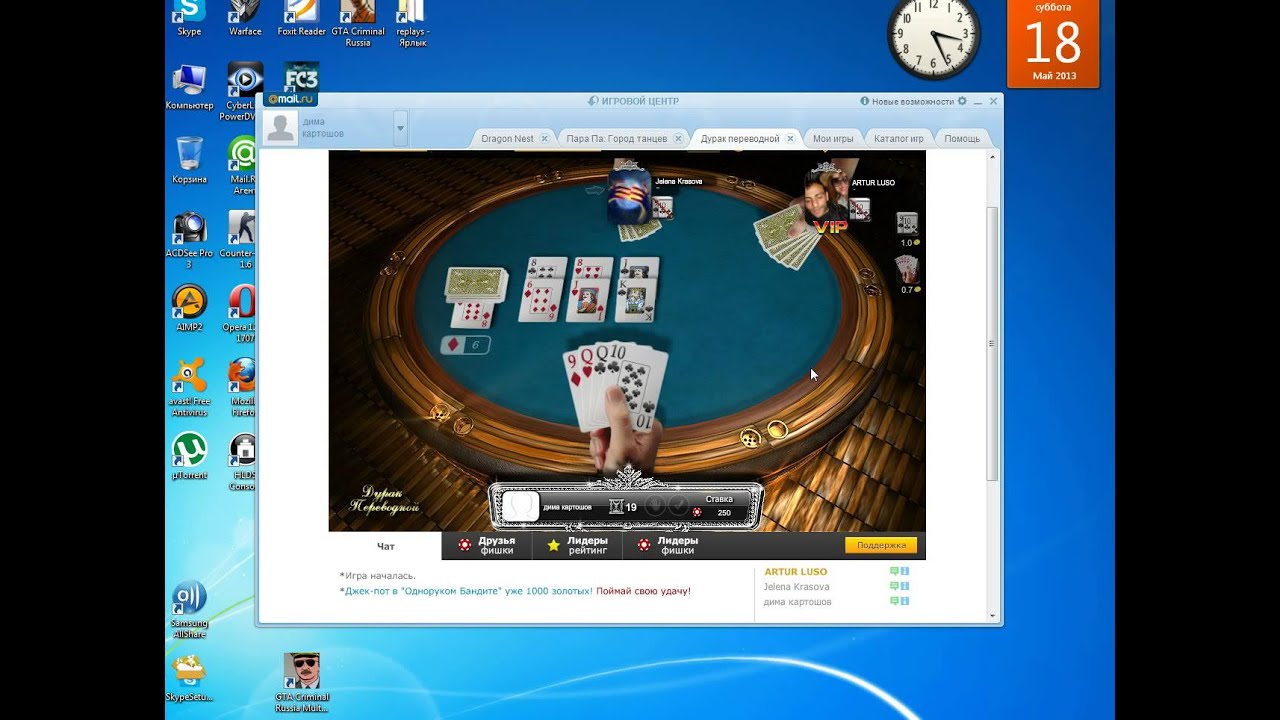Screen dimensions: 1280x720
Task: Close the Пара Па: Город танцев tab
Action: point(679,138)
